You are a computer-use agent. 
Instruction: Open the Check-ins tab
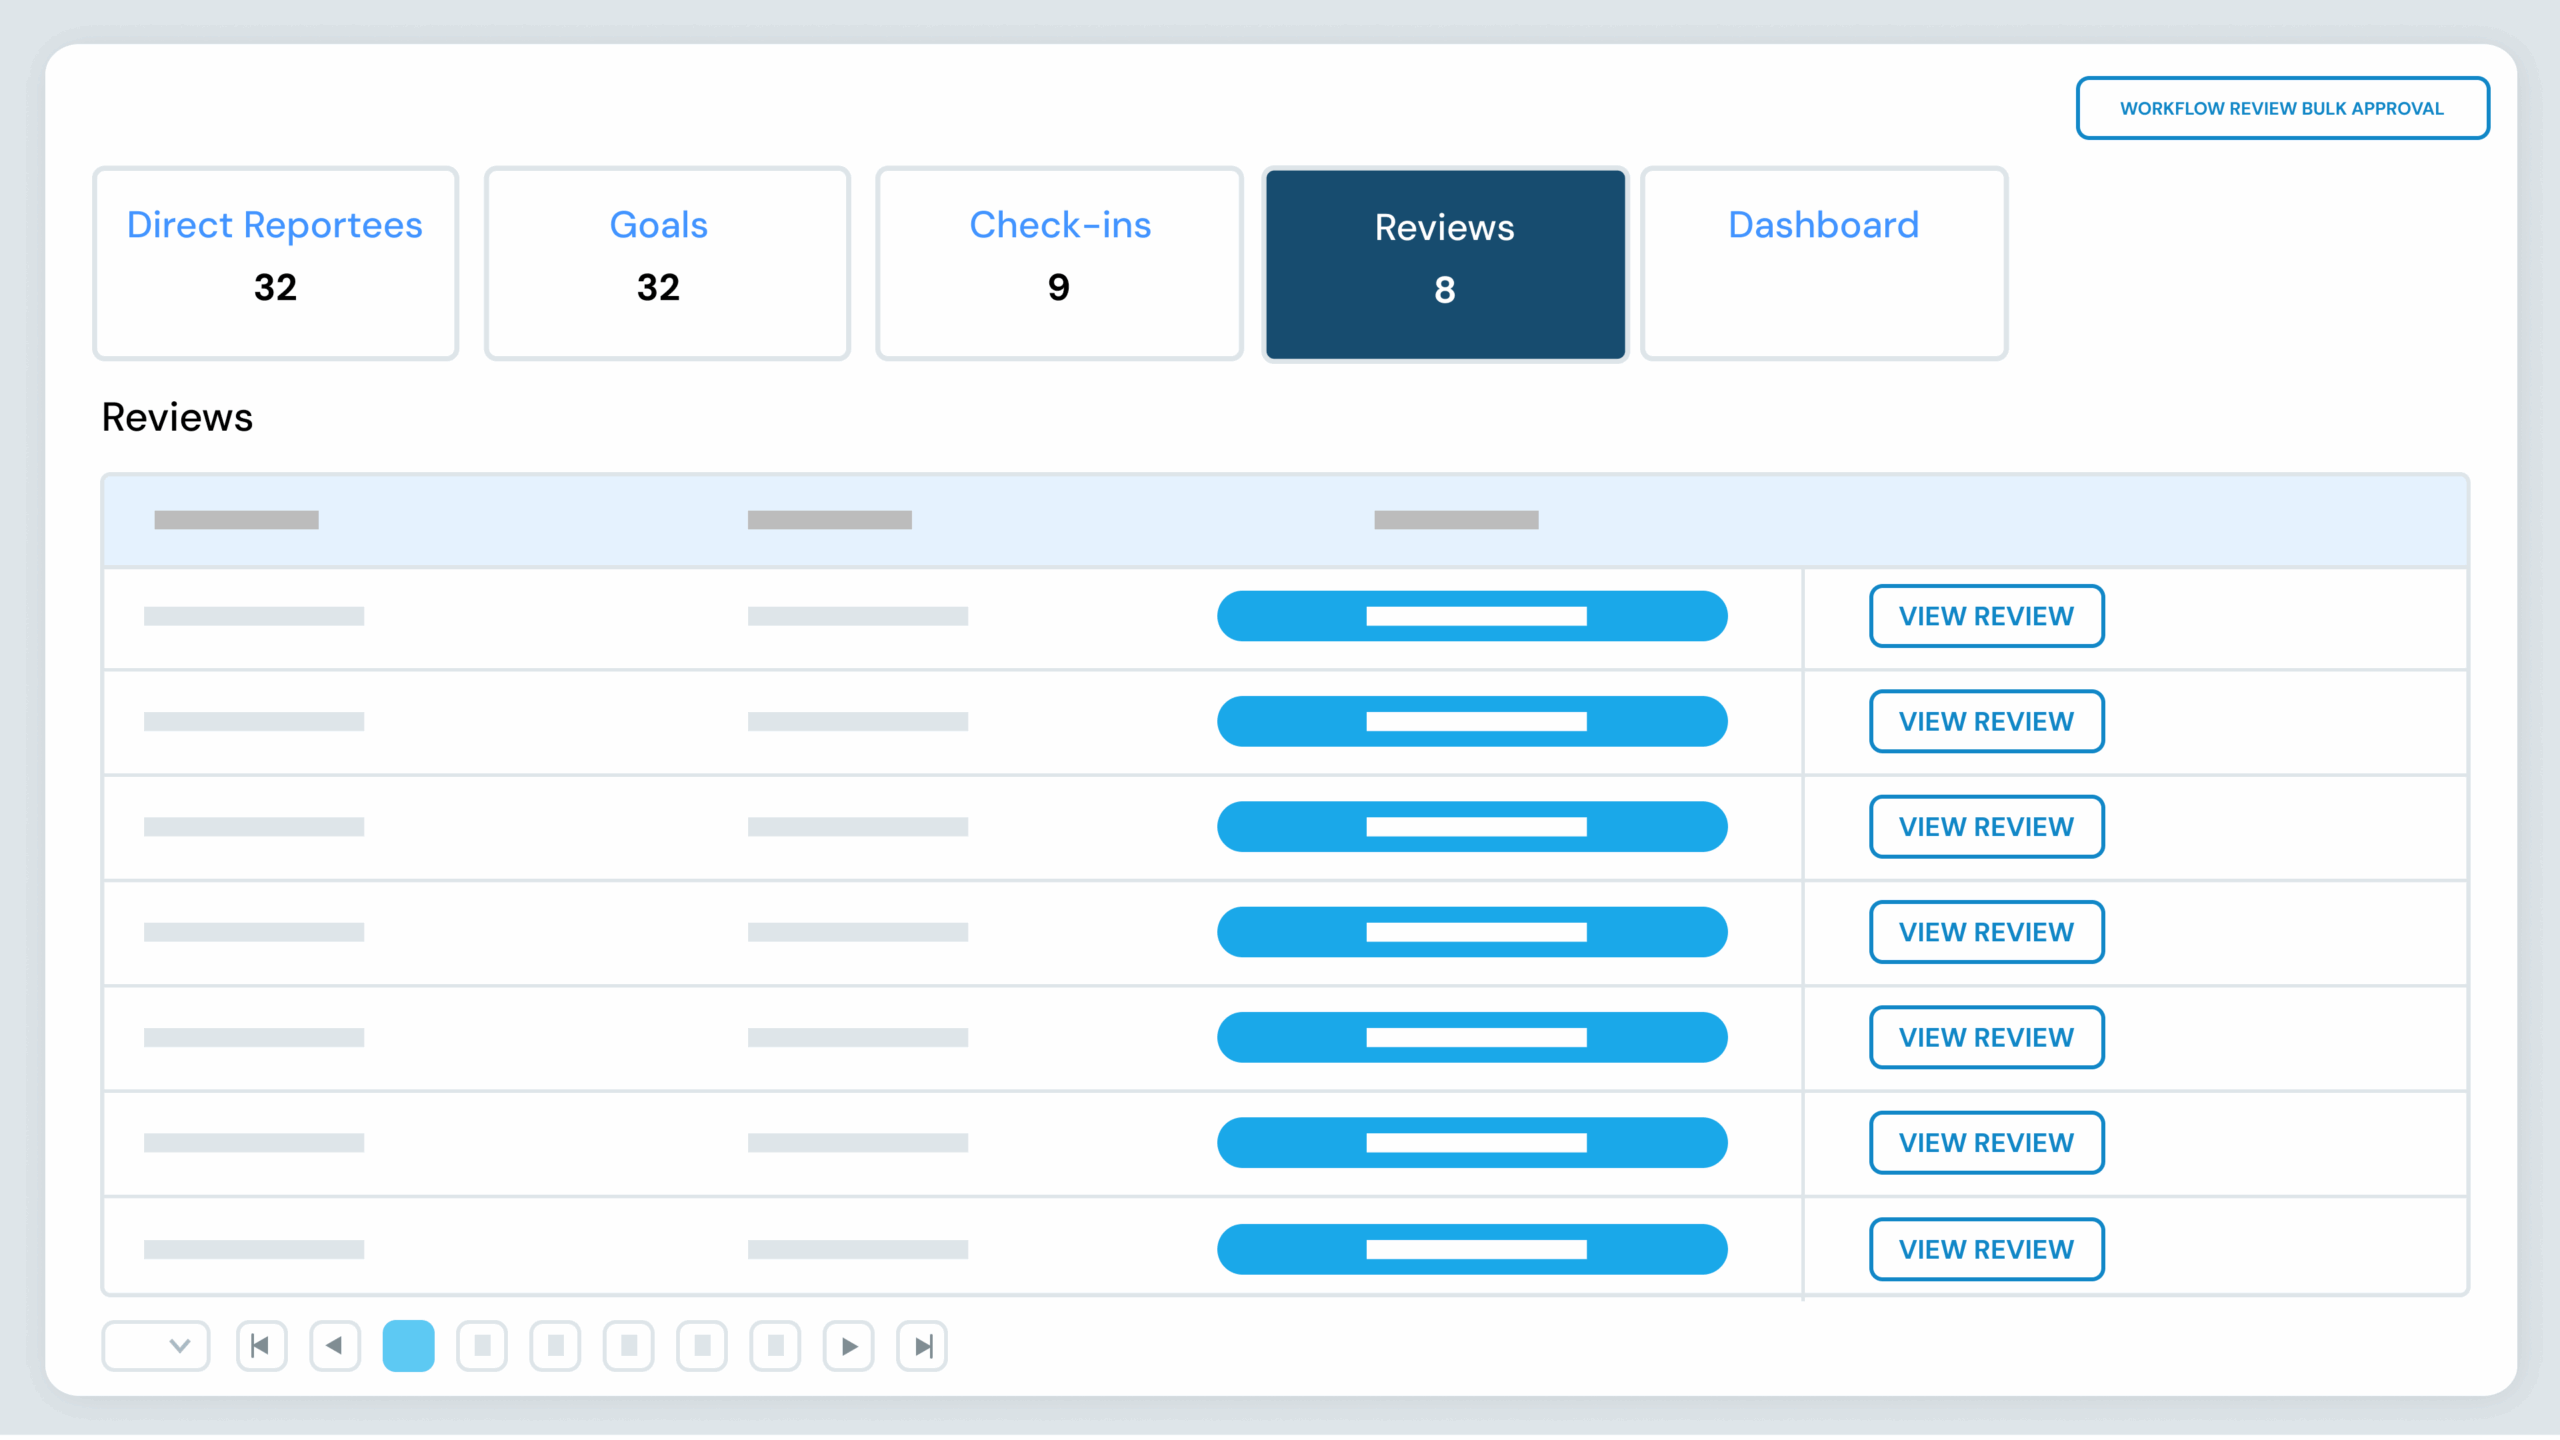pos(1059,263)
